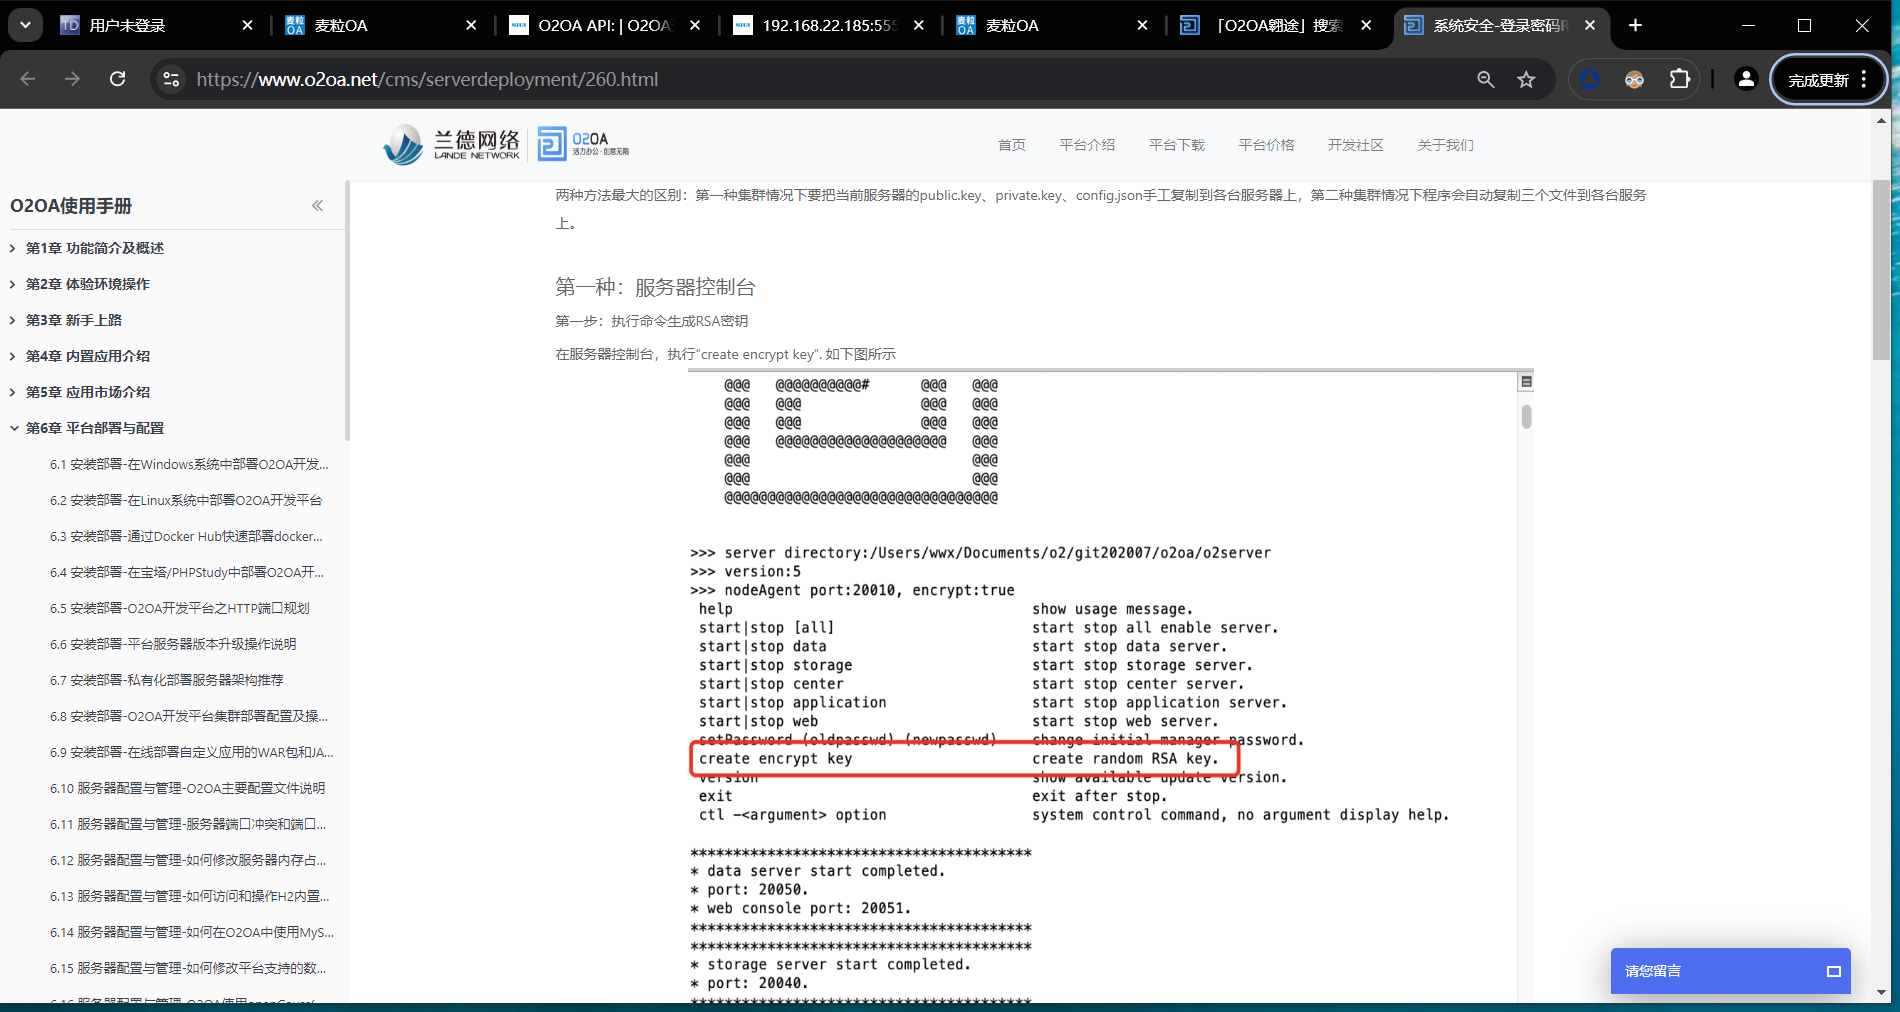Open section 6.3 Docker Hub deployment
This screenshot has width=1900, height=1012.
pos(186,536)
